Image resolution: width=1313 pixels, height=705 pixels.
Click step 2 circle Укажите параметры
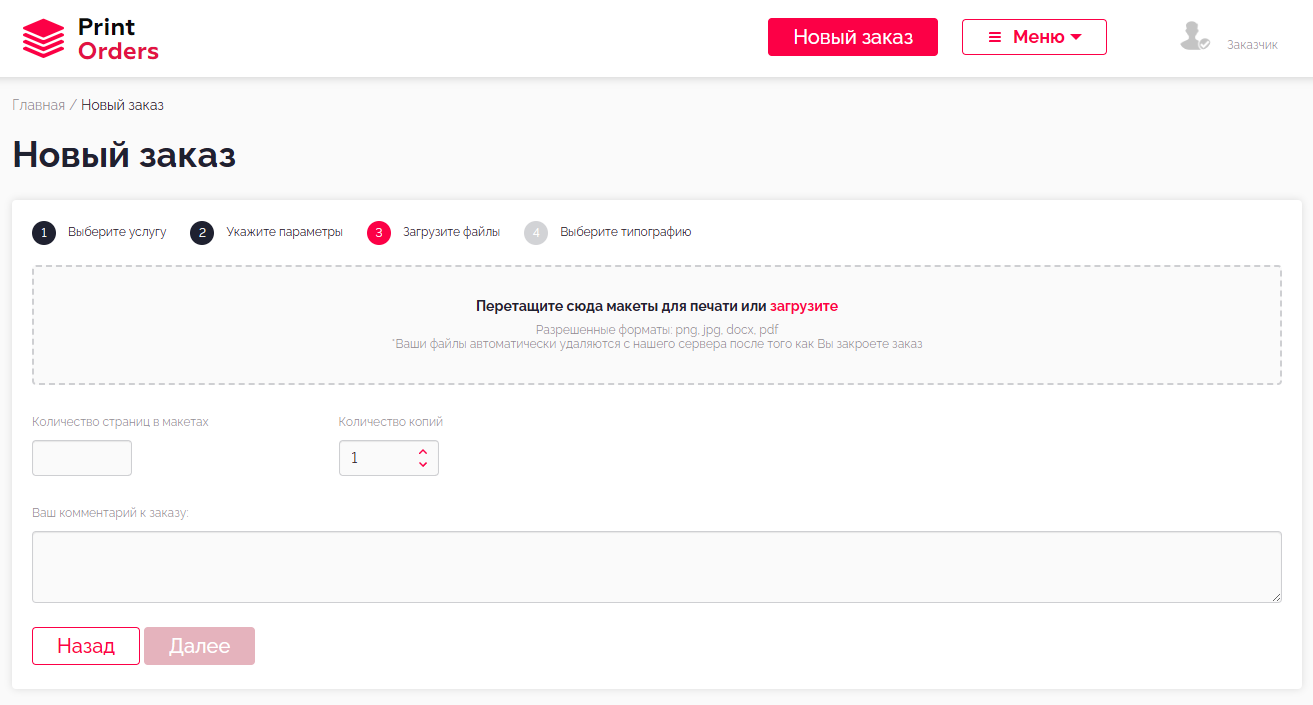pos(202,233)
